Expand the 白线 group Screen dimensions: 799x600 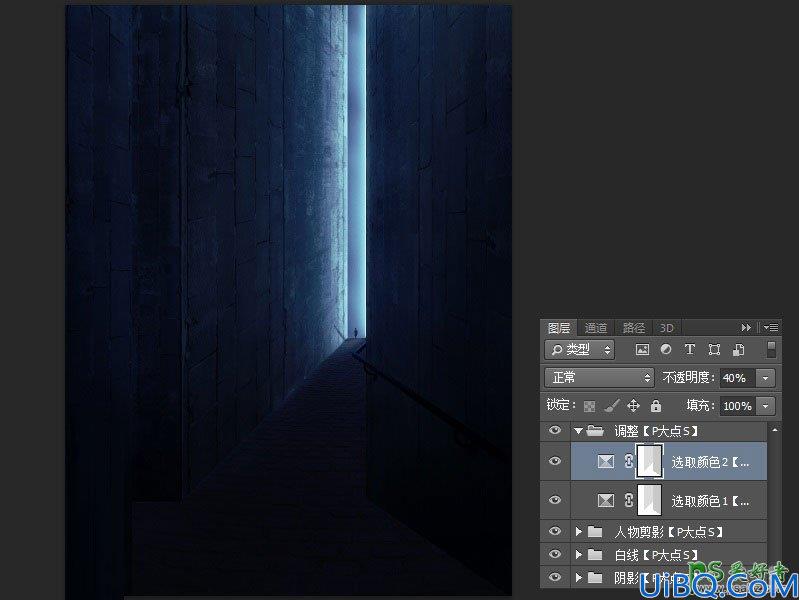(x=579, y=554)
